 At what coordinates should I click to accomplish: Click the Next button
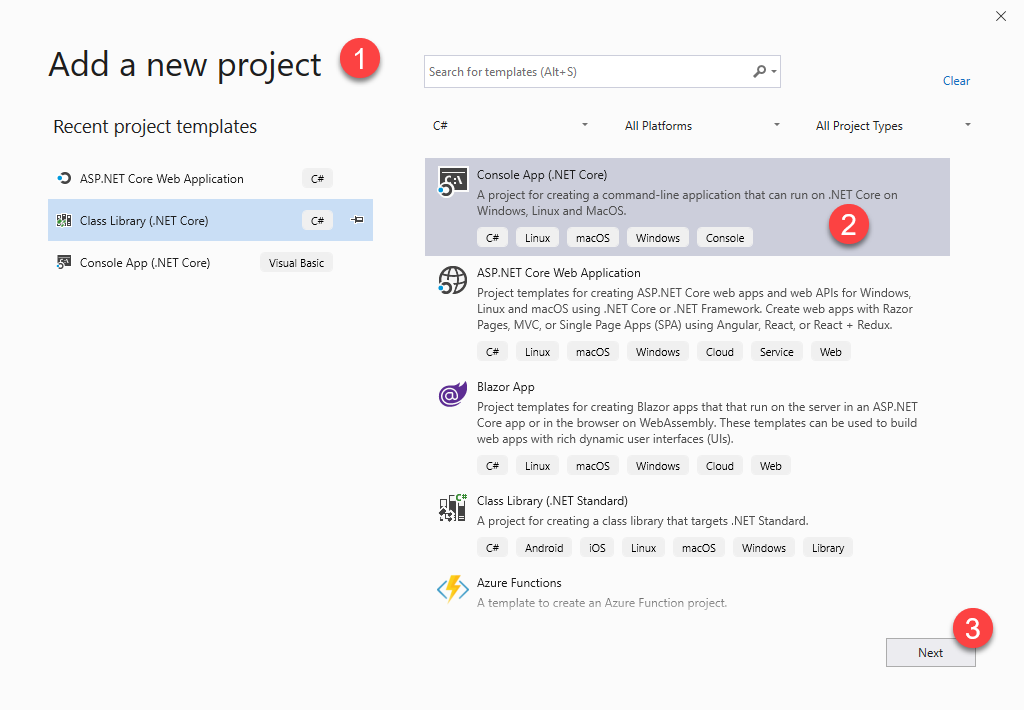point(931,653)
